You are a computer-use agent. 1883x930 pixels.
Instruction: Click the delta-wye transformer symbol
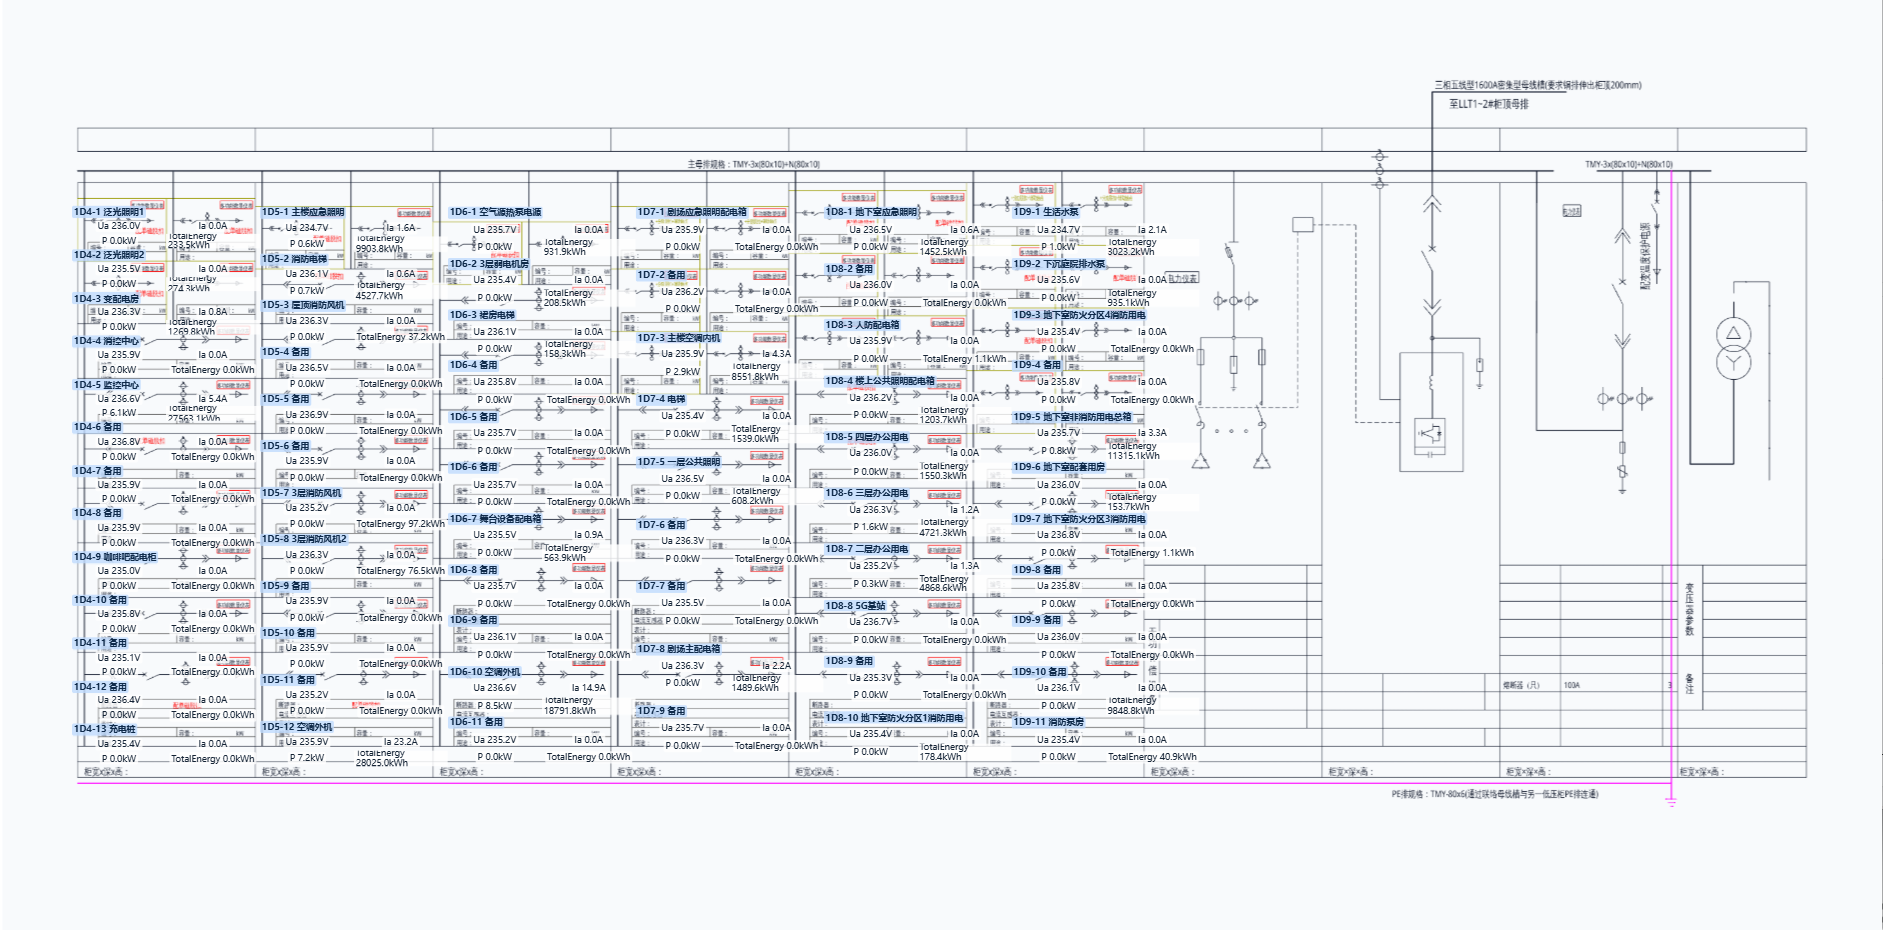tap(1733, 348)
